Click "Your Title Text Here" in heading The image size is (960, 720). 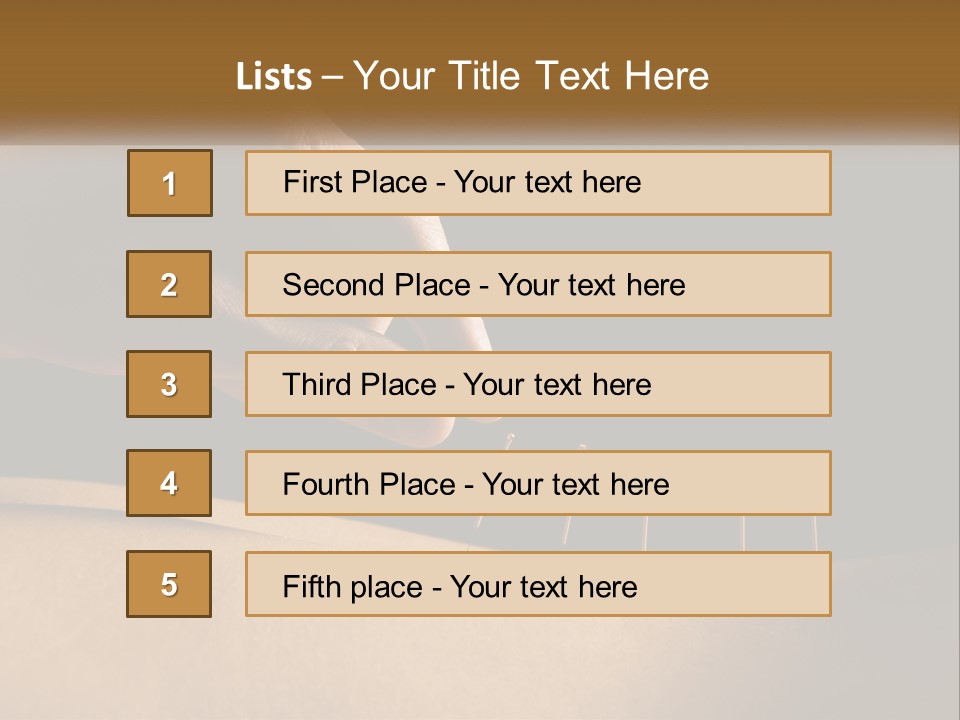click(531, 77)
